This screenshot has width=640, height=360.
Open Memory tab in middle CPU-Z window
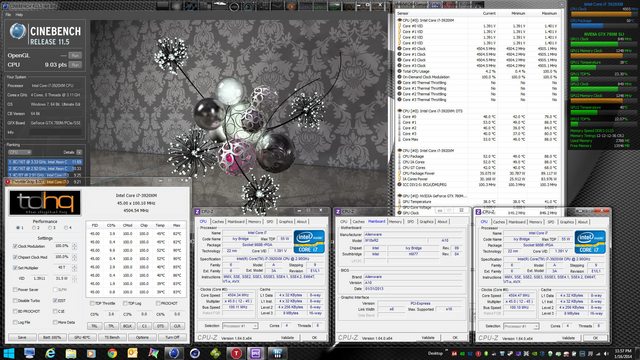[x=395, y=222]
